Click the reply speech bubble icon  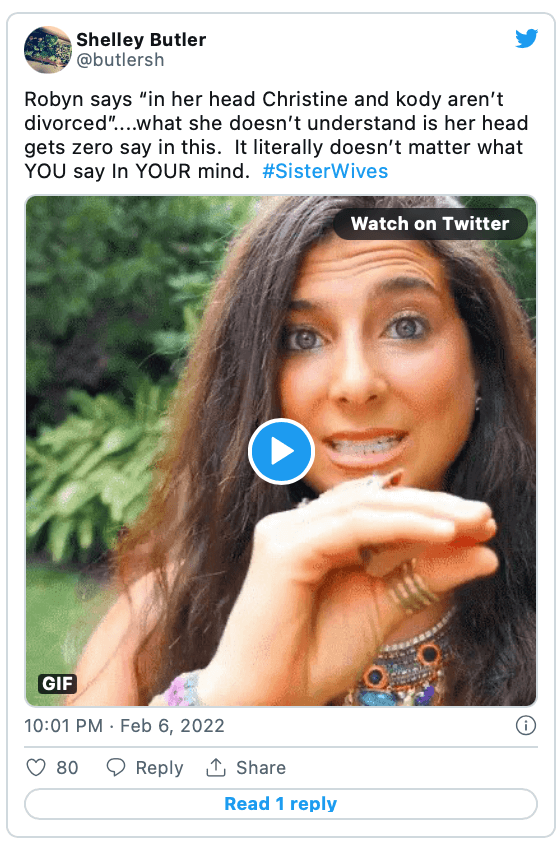tap(116, 767)
